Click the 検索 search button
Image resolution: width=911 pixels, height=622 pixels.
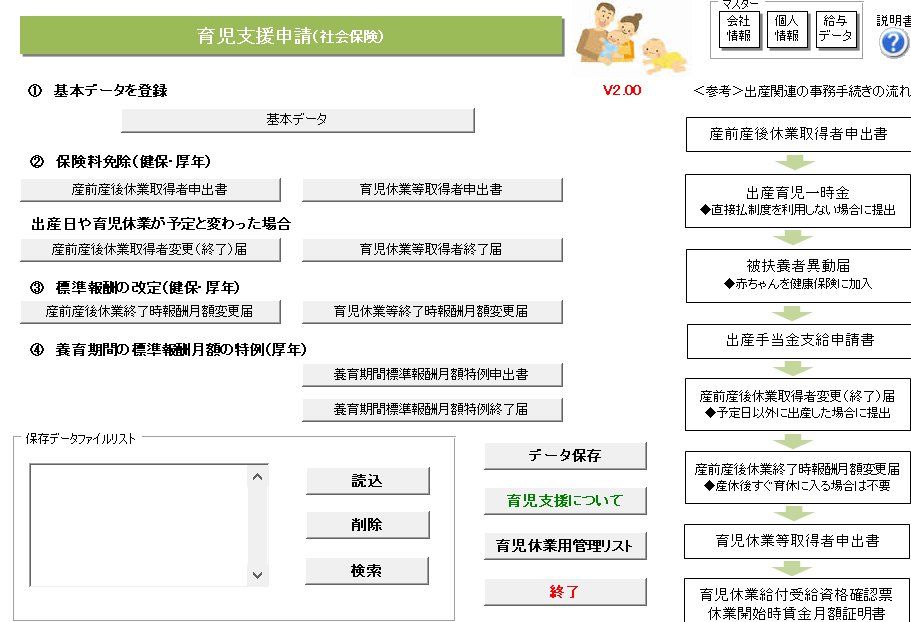[x=367, y=571]
